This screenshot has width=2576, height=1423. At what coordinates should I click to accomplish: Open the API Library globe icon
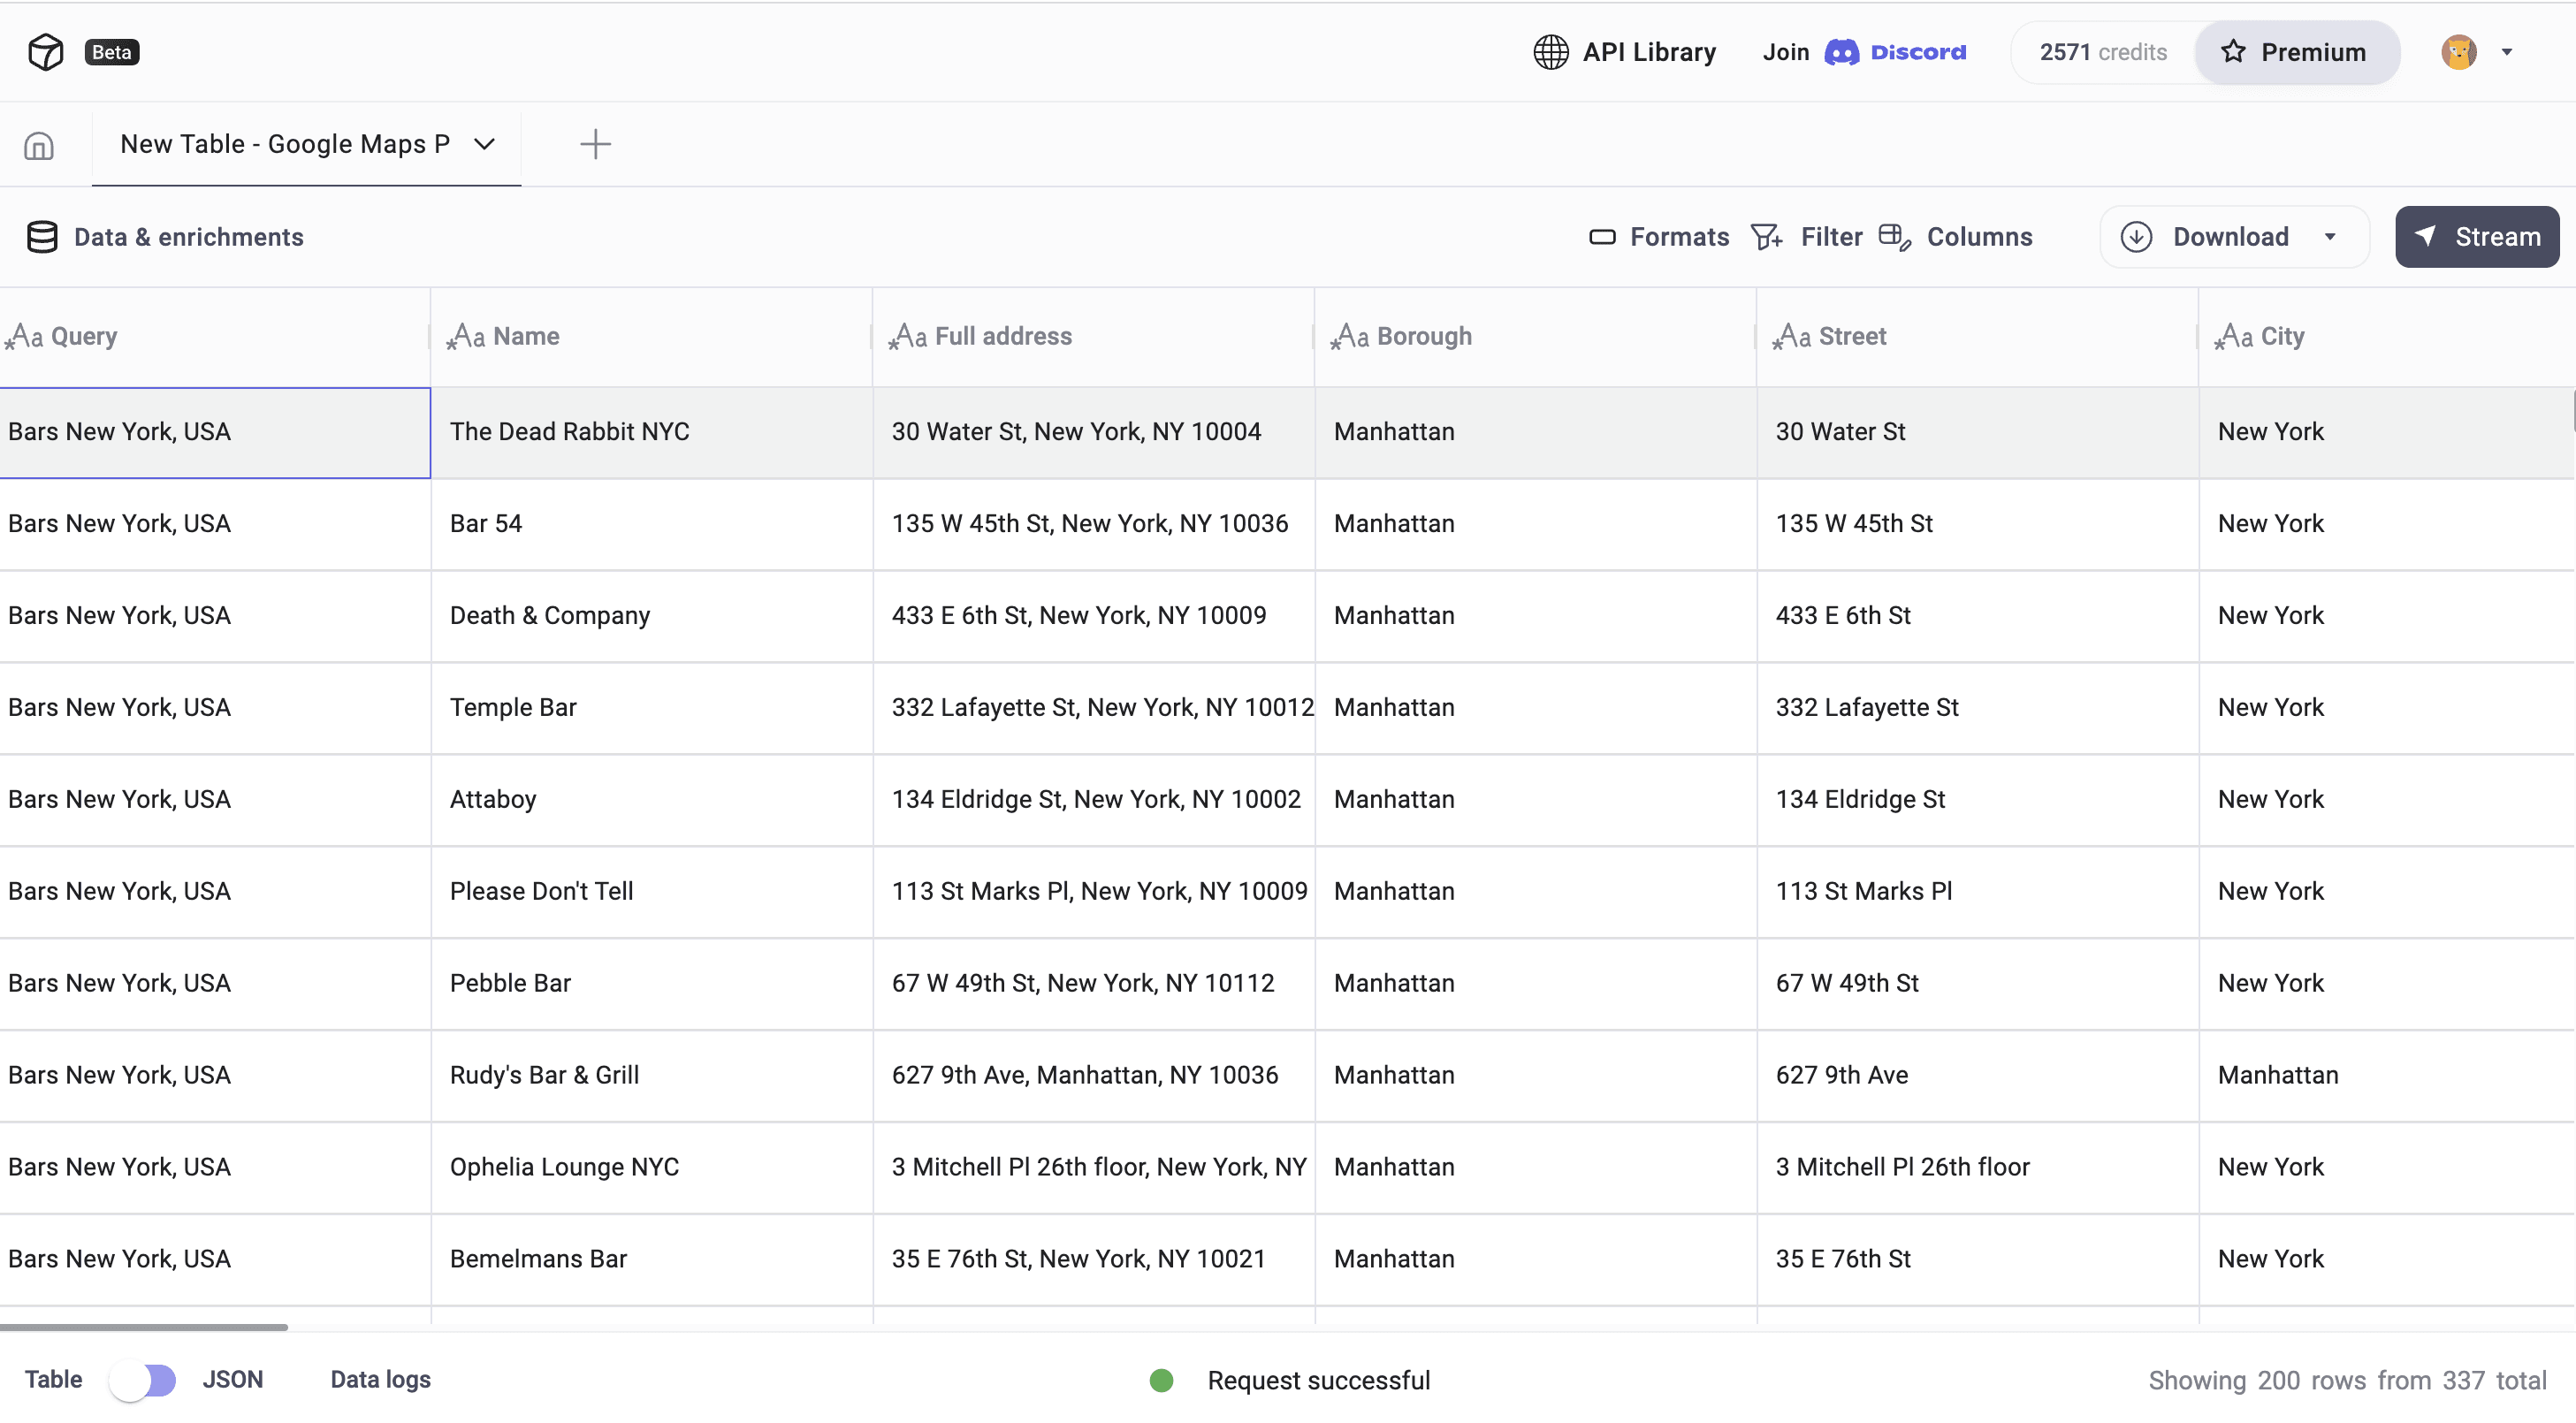coord(1551,52)
